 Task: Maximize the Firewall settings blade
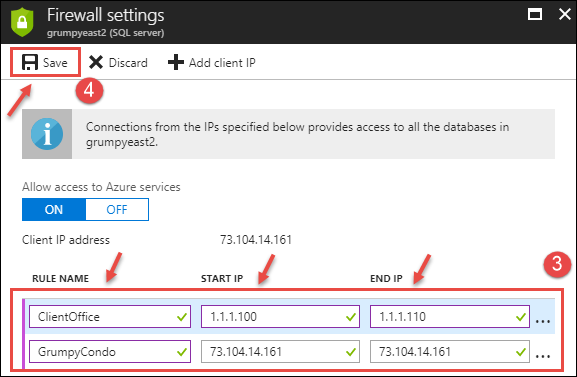[x=535, y=14]
